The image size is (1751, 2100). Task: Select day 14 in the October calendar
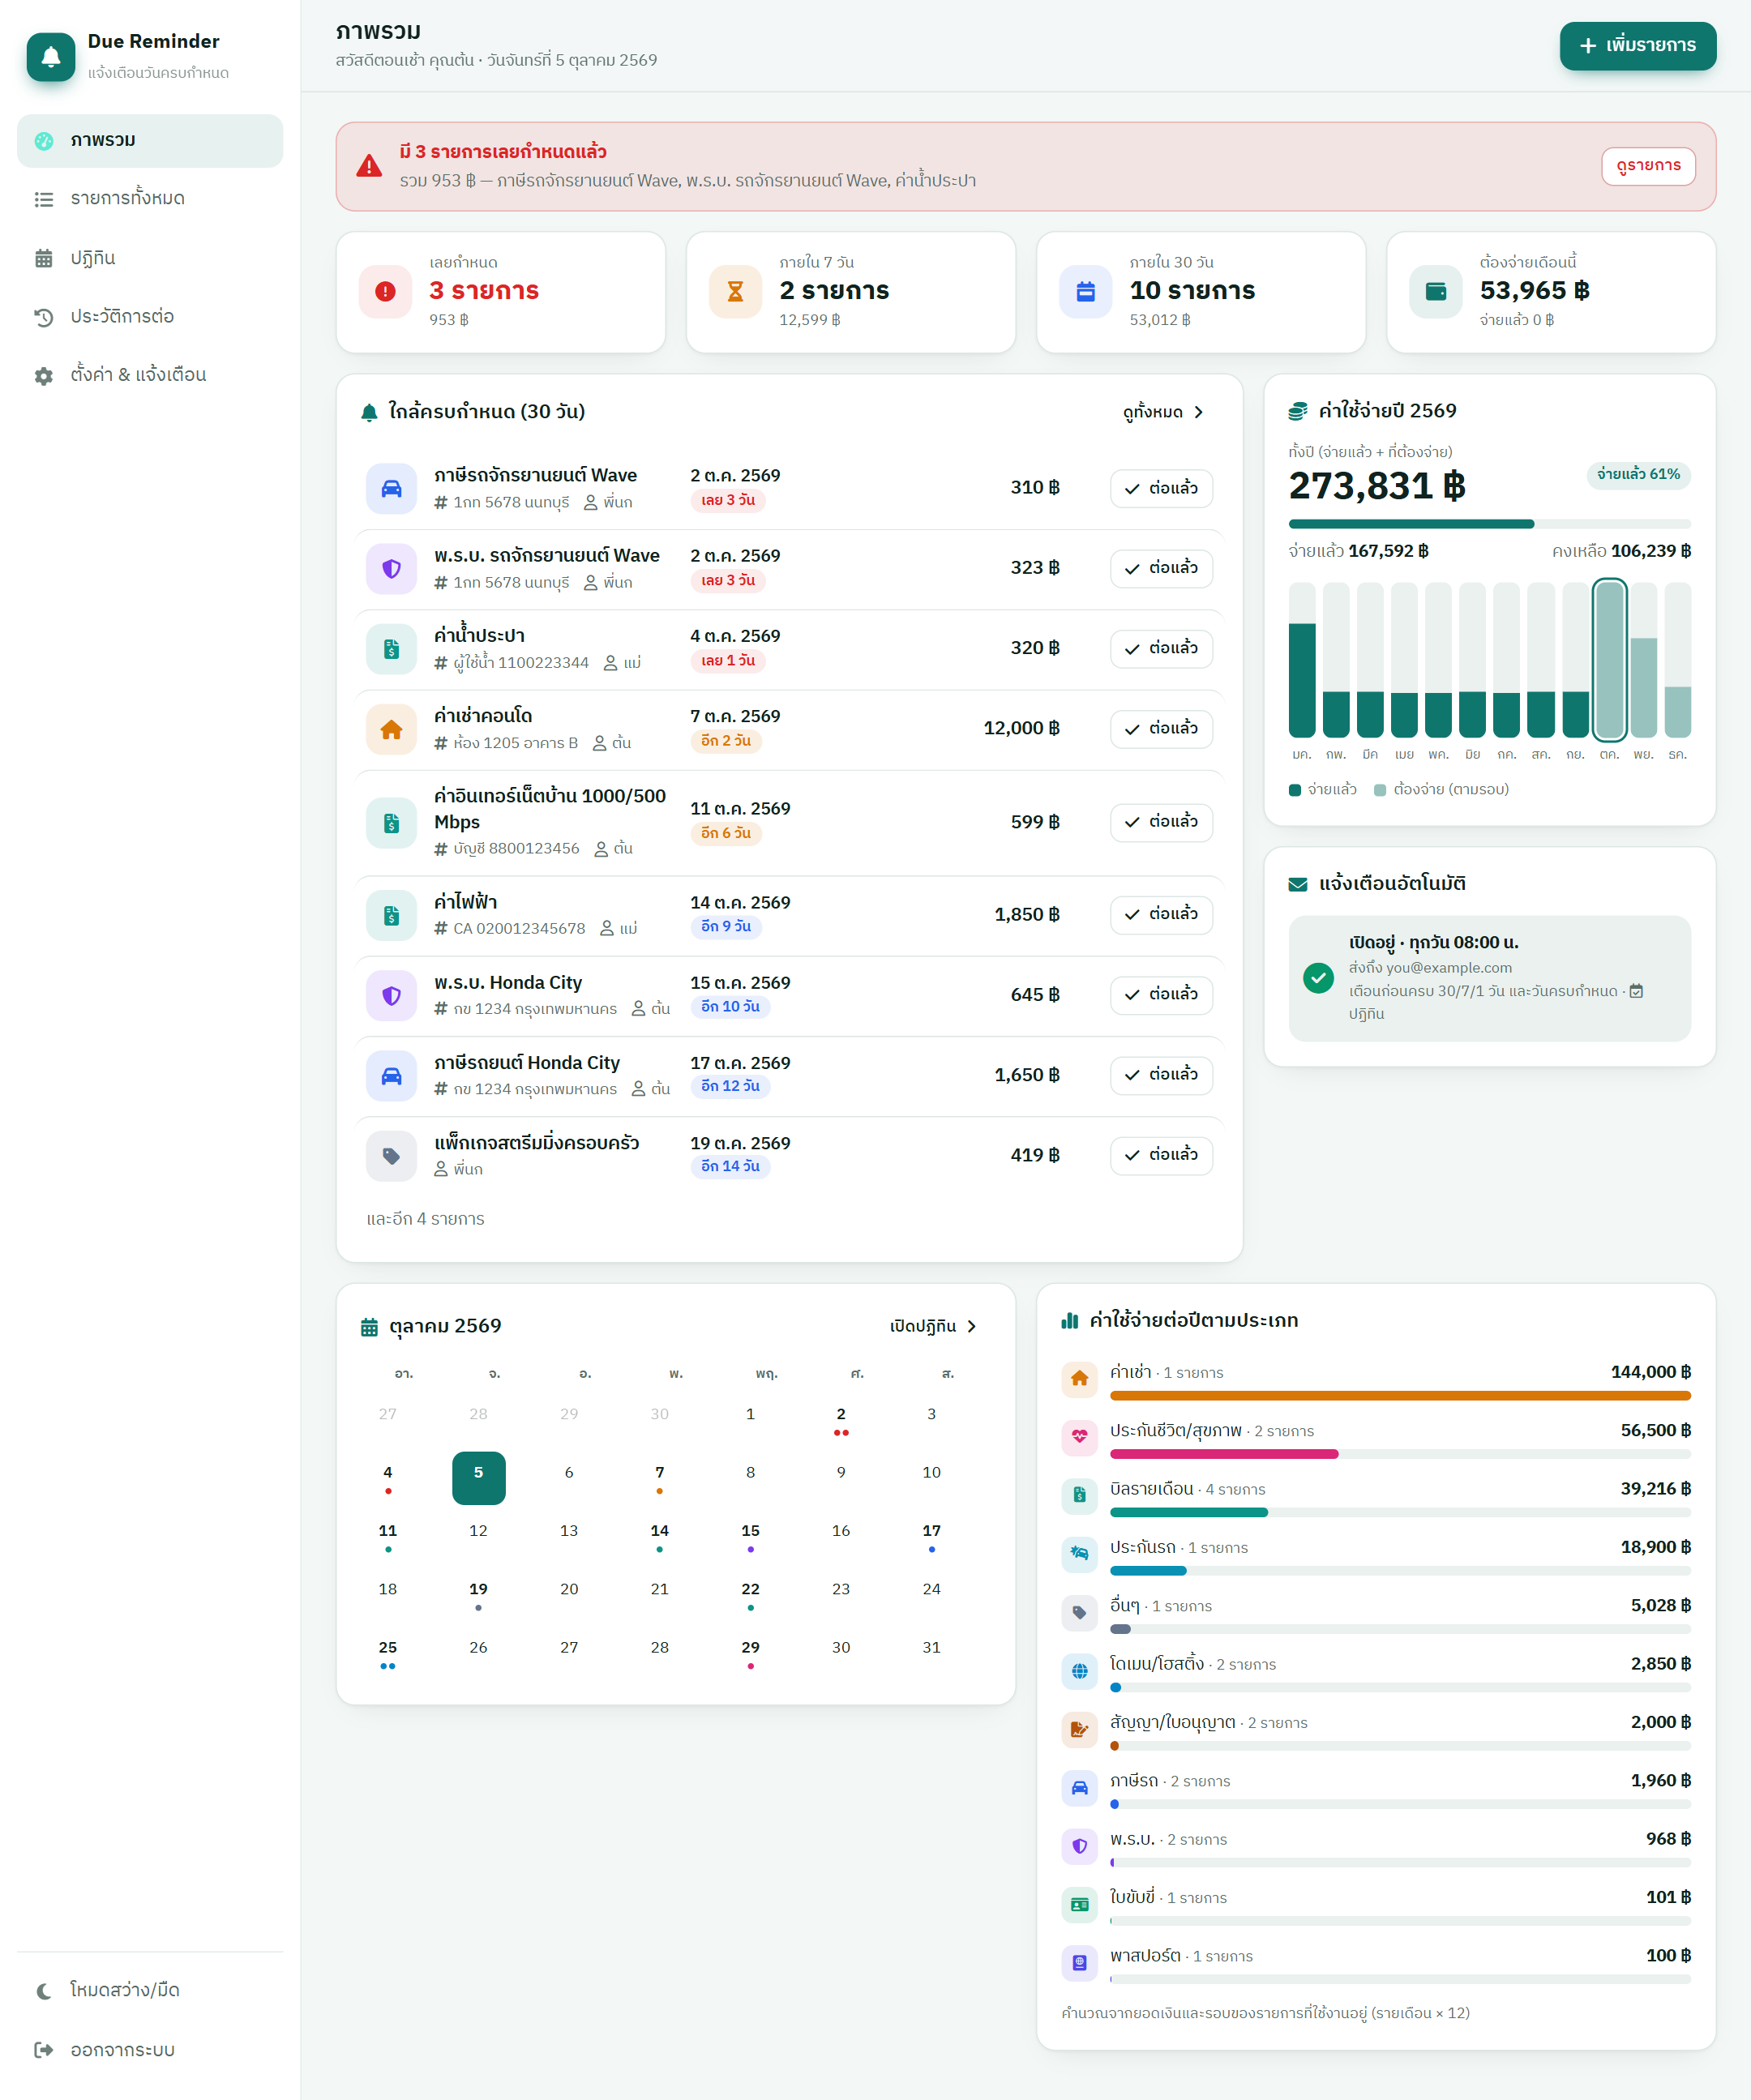pos(660,1537)
